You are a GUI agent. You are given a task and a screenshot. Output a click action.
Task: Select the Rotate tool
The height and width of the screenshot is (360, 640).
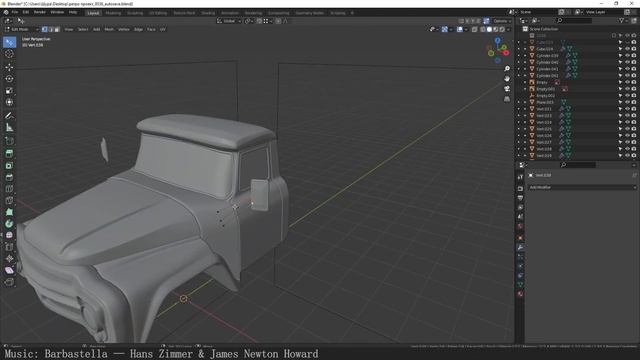[x=9, y=79]
